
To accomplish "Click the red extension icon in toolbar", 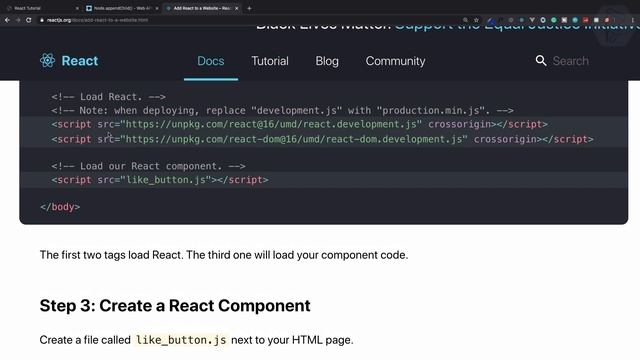I will point(585,20).
